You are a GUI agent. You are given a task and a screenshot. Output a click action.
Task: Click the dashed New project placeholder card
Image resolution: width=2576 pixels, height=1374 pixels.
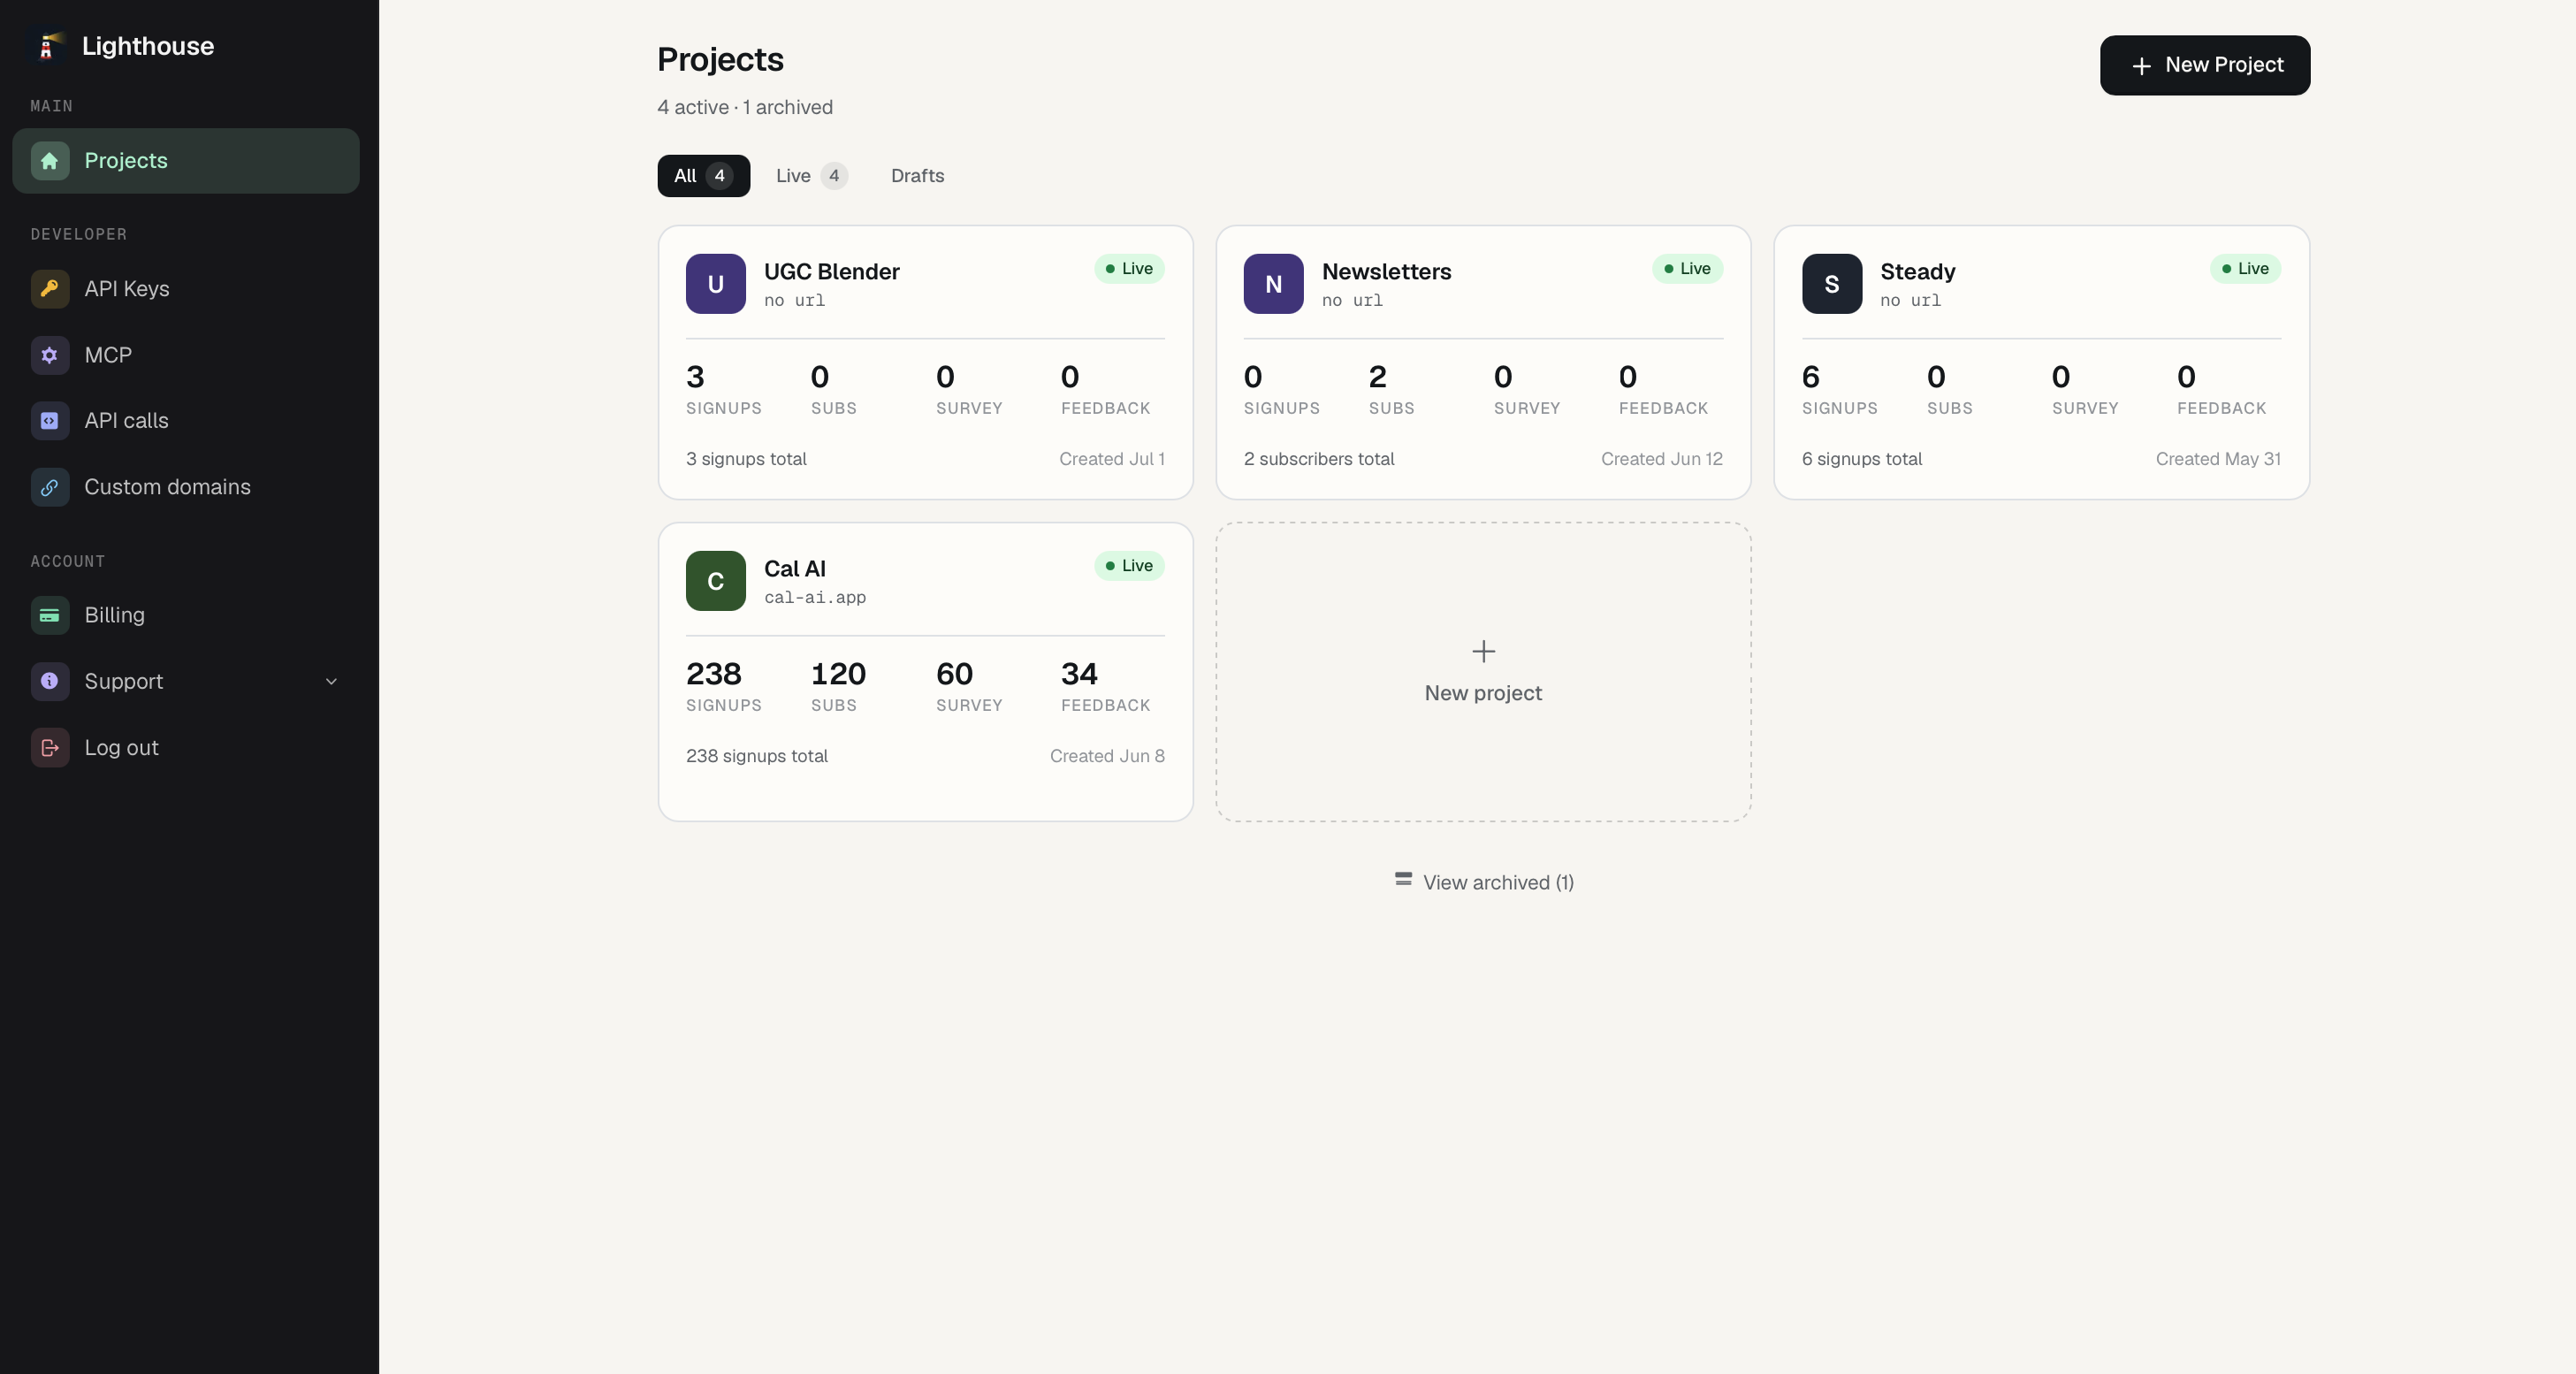click(x=1483, y=672)
